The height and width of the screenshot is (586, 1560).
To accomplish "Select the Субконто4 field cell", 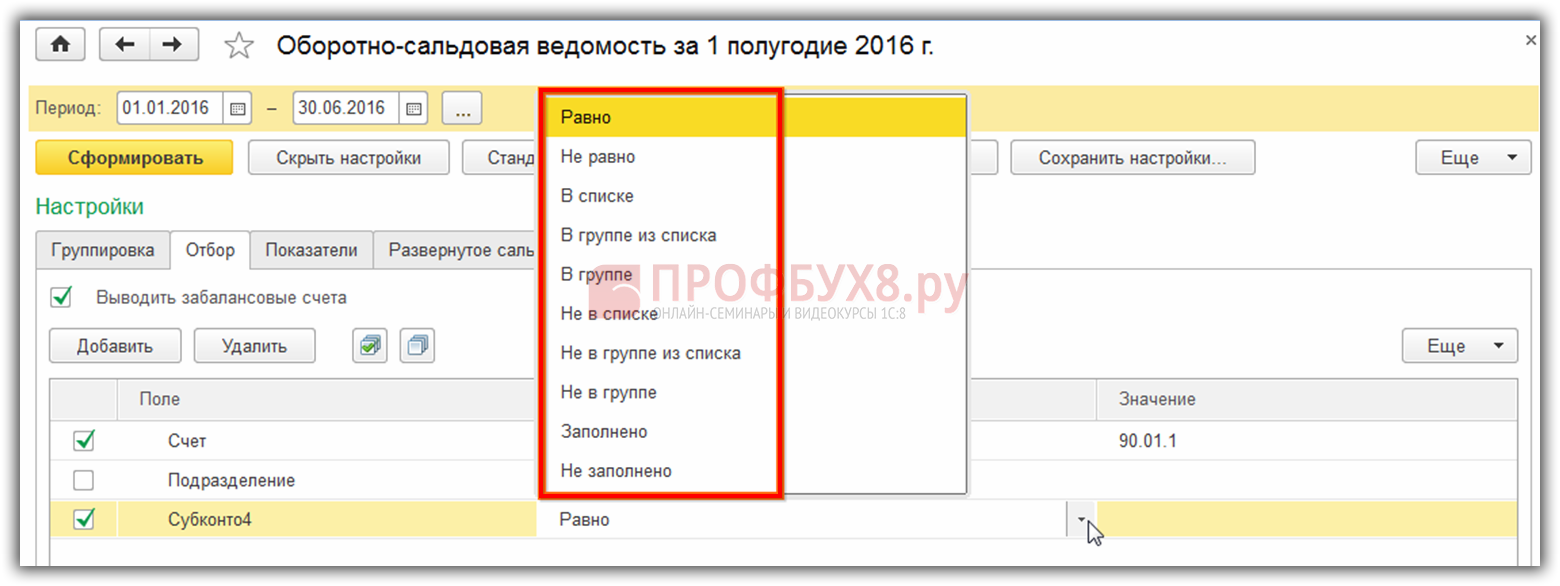I will tap(326, 520).
